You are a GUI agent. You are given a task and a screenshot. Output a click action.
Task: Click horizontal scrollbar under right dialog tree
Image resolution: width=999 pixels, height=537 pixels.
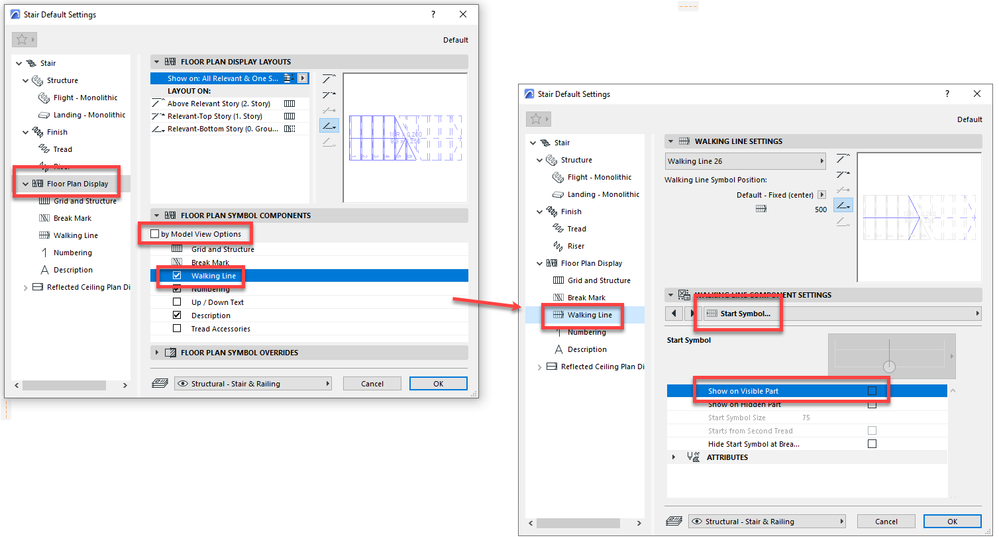(x=578, y=523)
